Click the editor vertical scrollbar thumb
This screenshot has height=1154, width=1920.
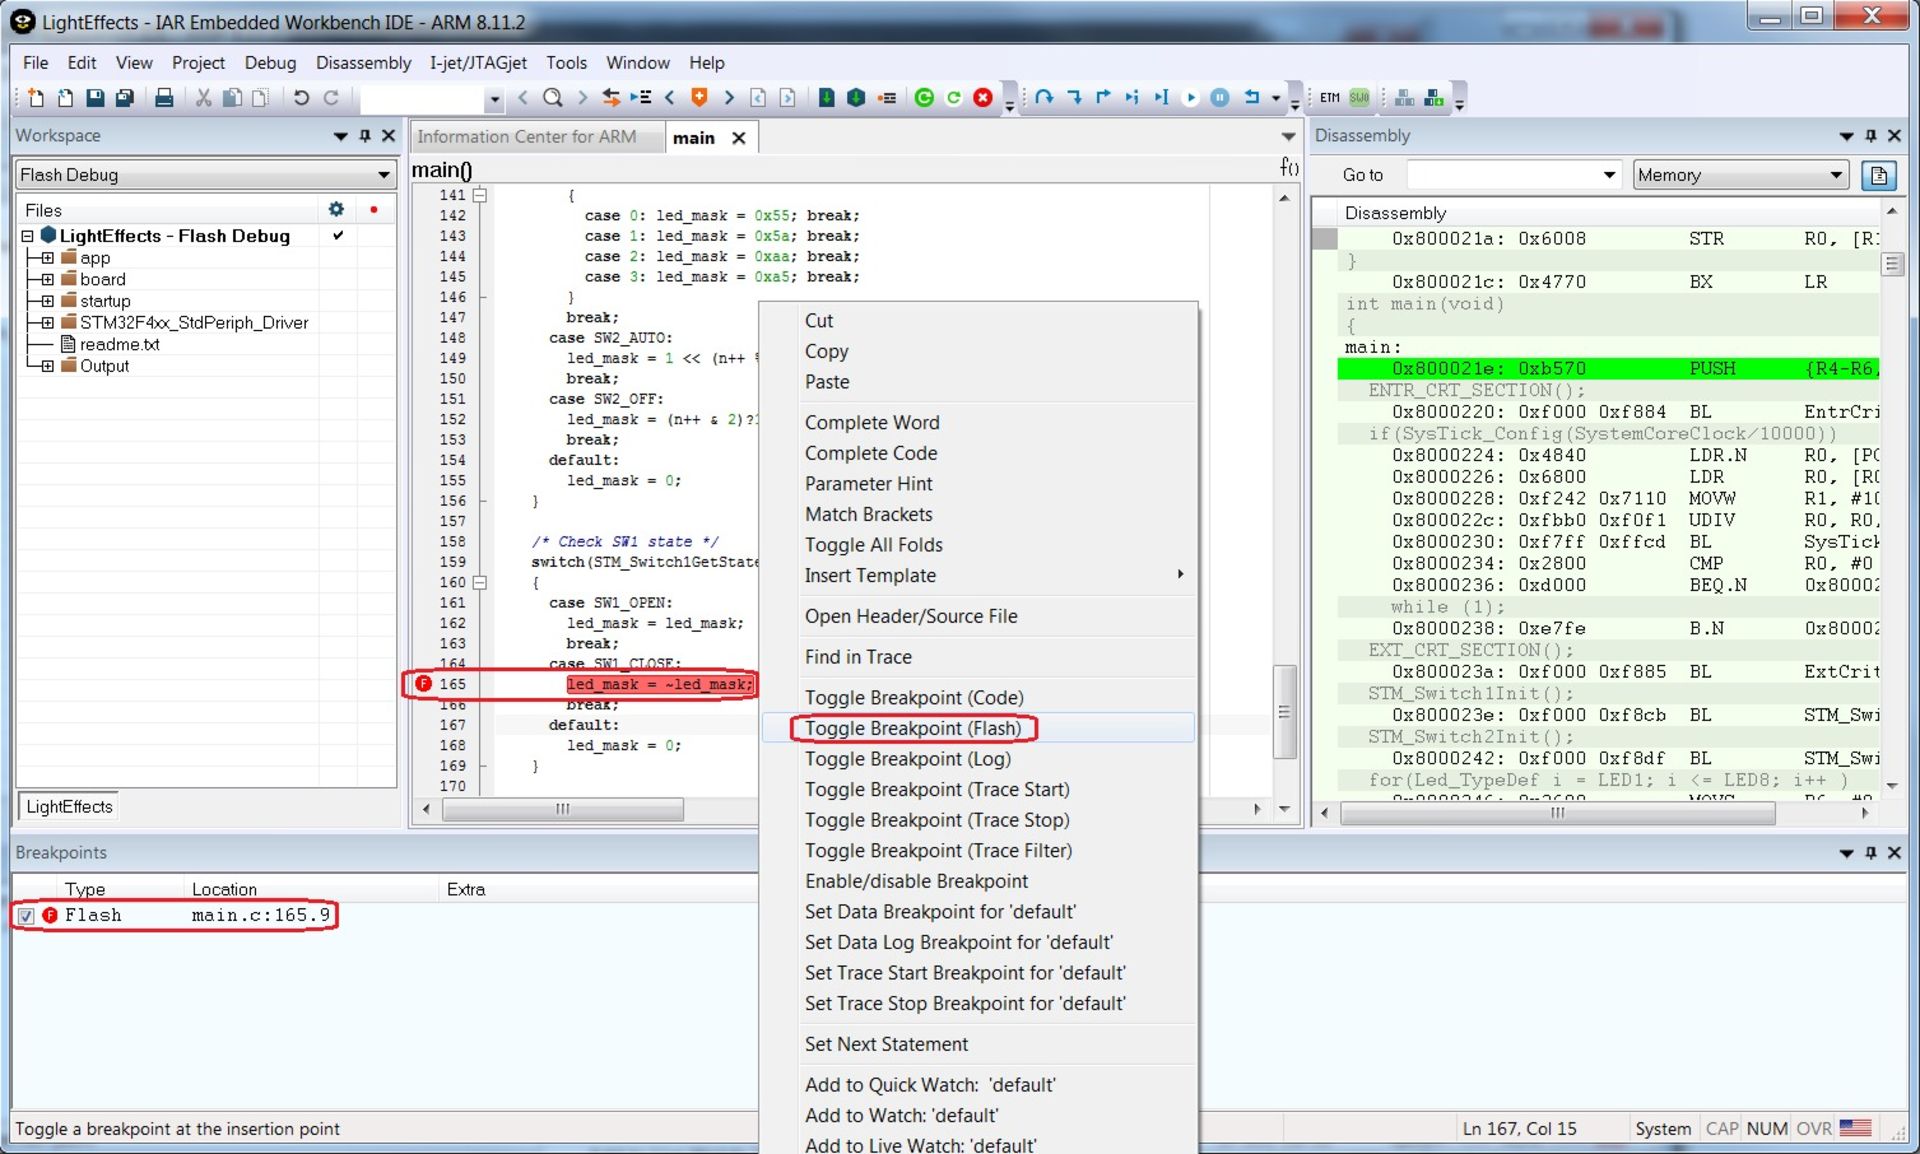[x=1284, y=712]
